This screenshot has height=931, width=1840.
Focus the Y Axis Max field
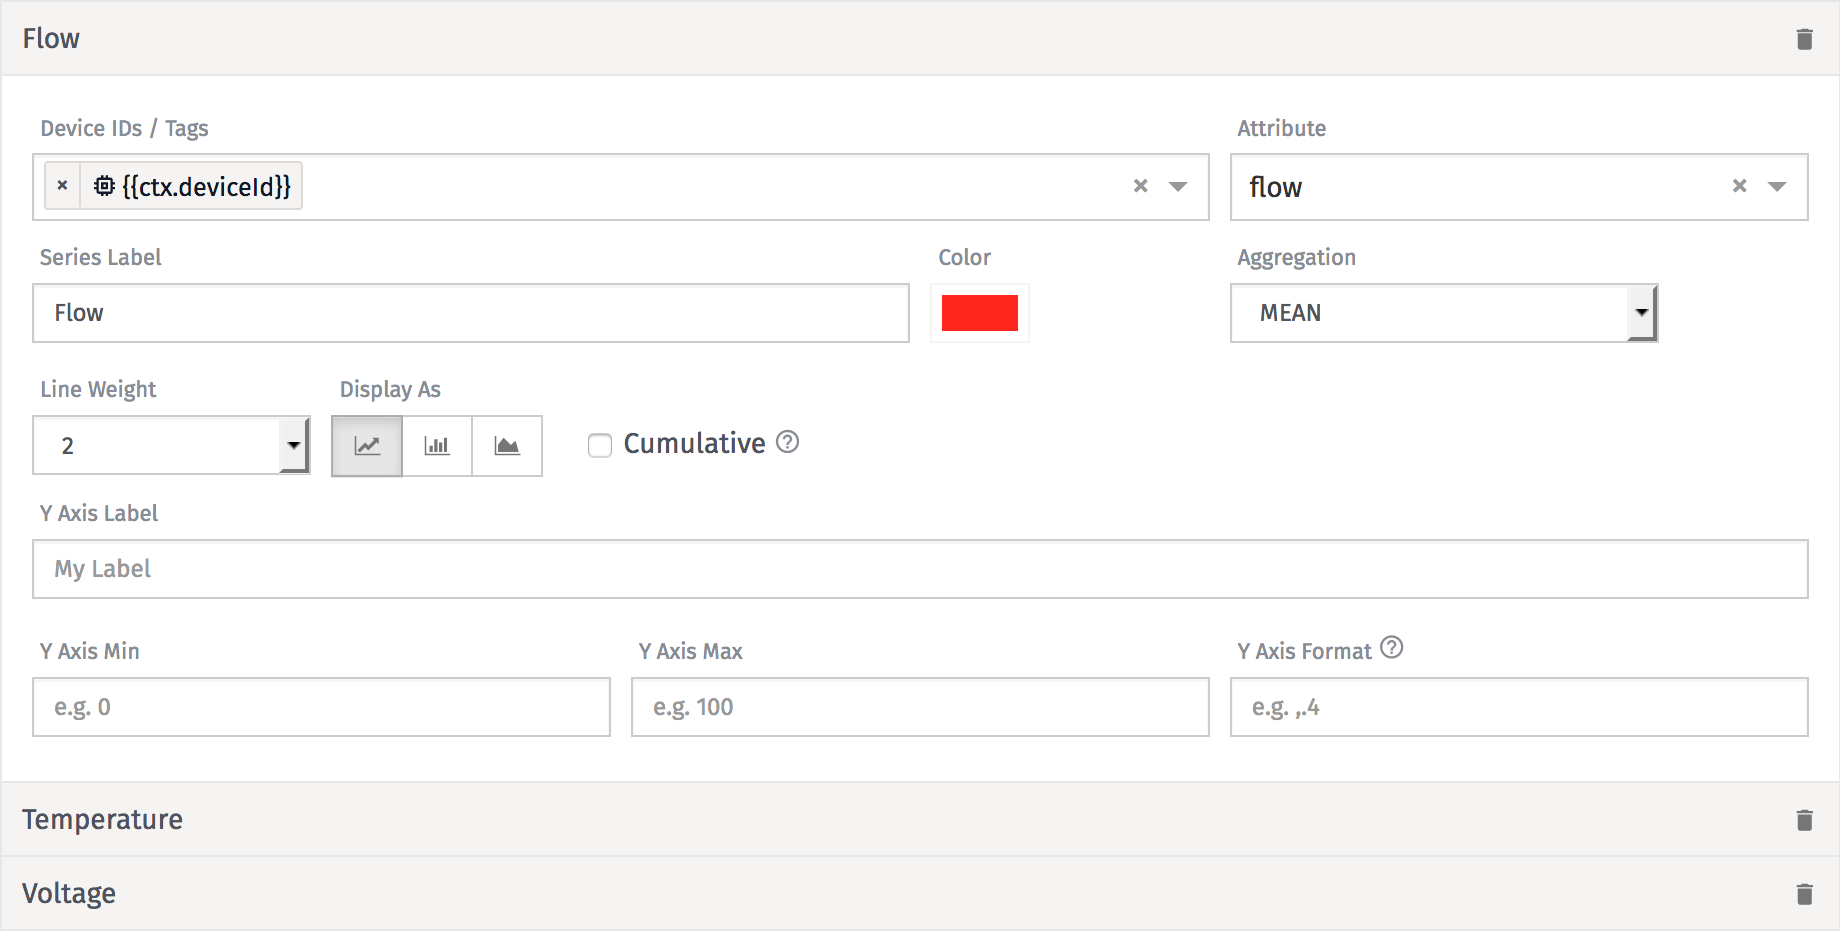(920, 707)
